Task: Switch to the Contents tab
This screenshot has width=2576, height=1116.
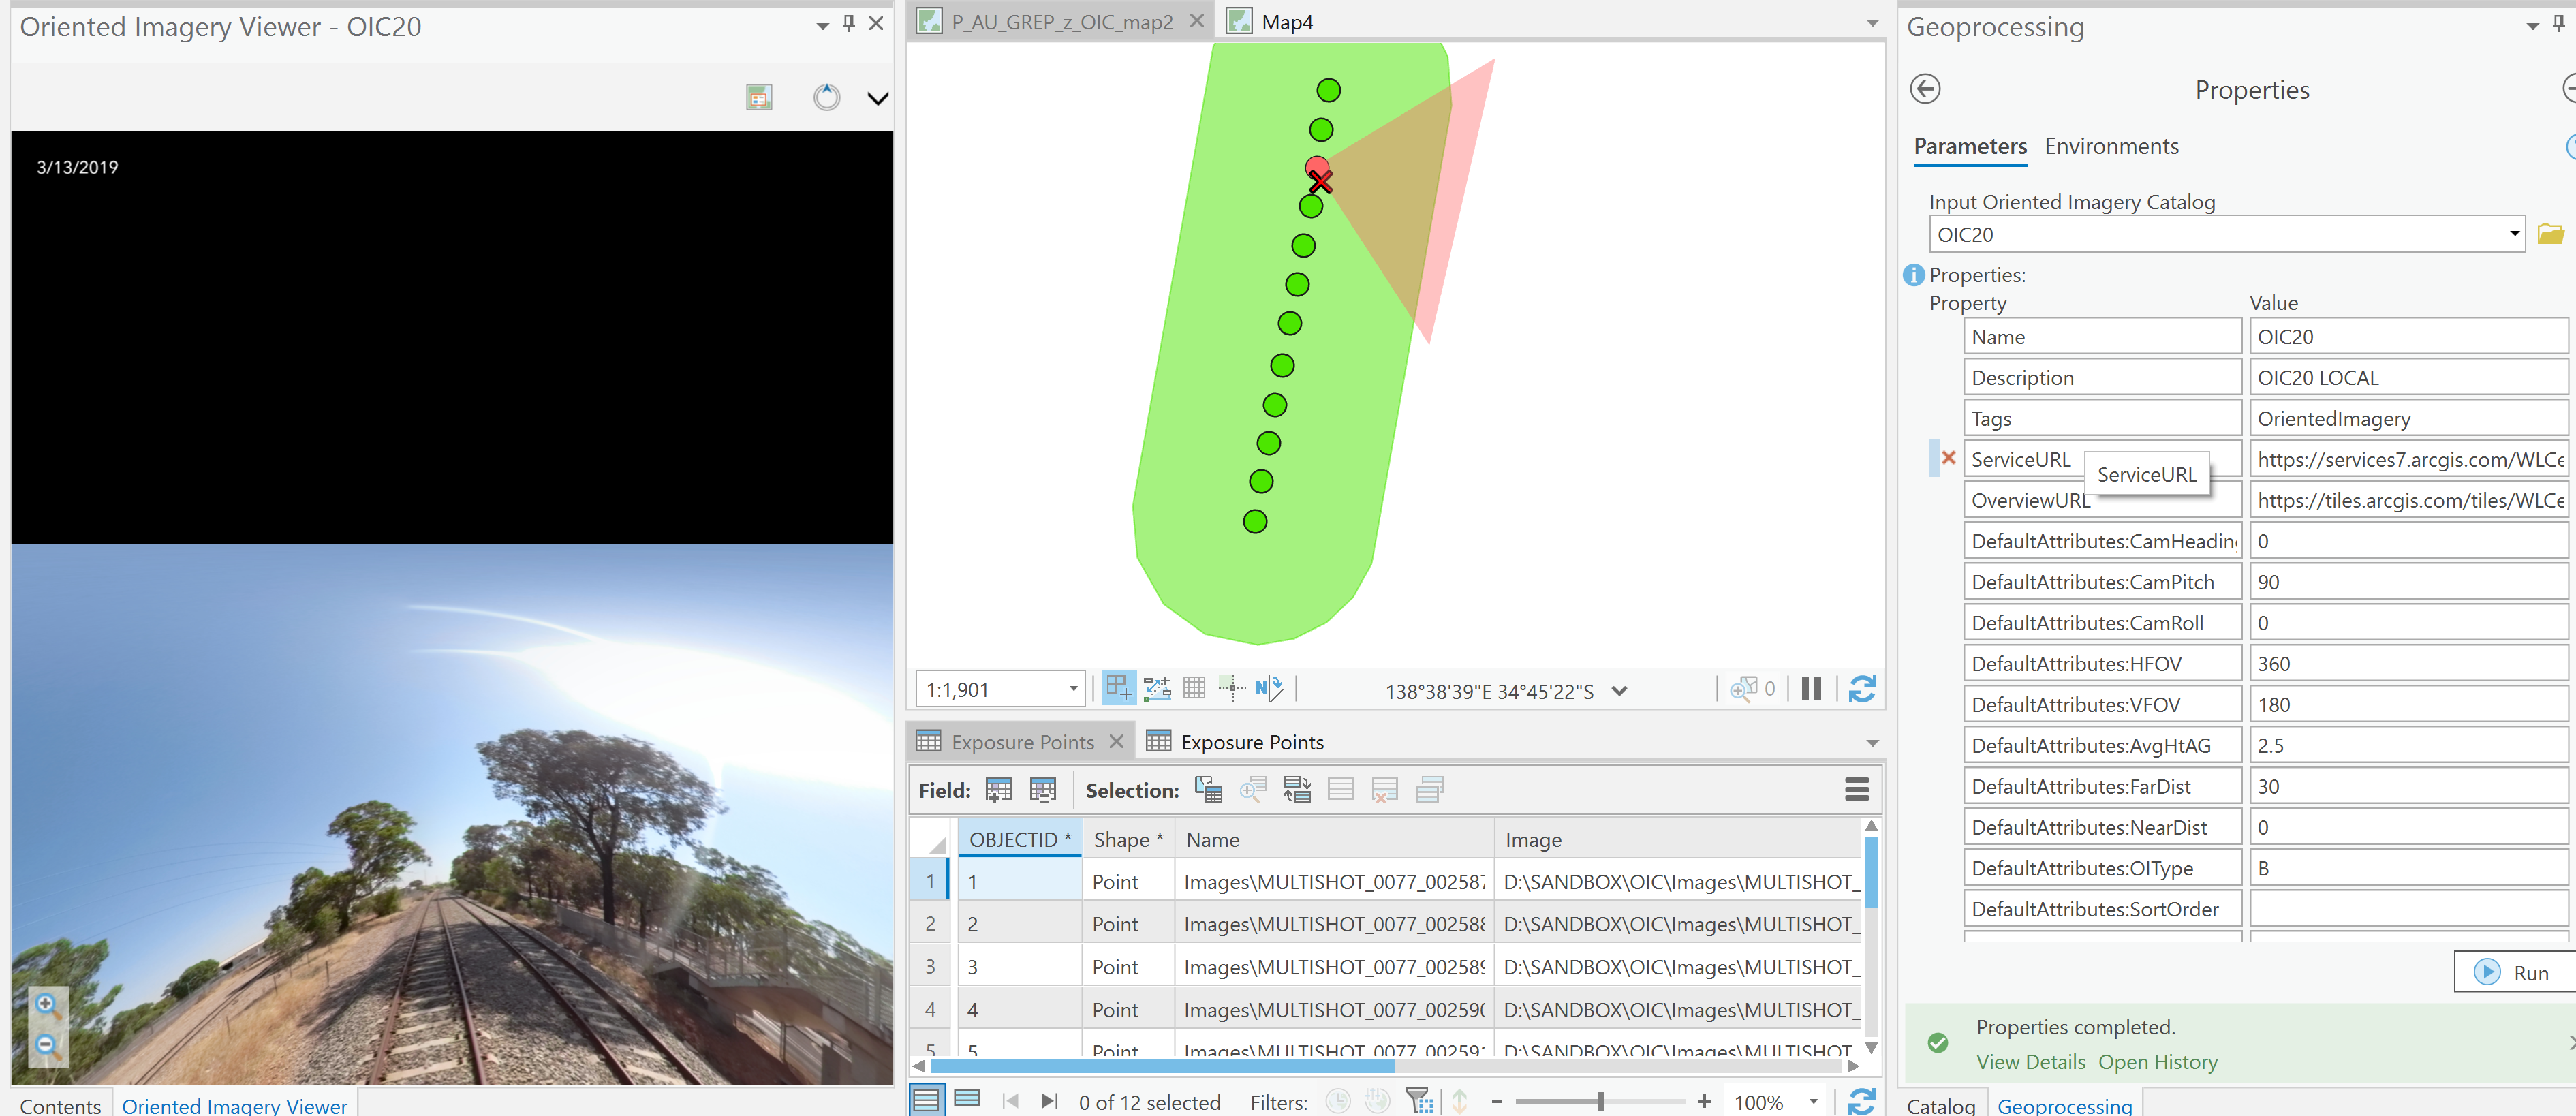Action: (61, 1105)
